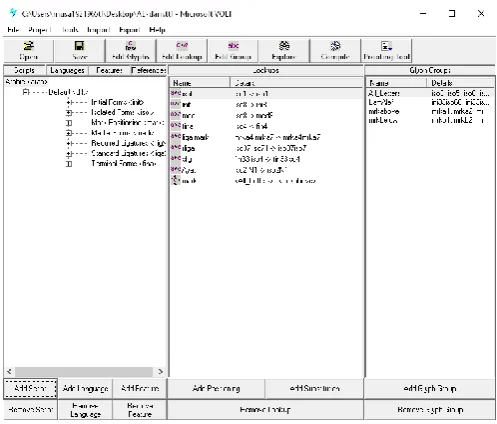
Task: Open the Edit Lookup tool
Action: (x=182, y=50)
